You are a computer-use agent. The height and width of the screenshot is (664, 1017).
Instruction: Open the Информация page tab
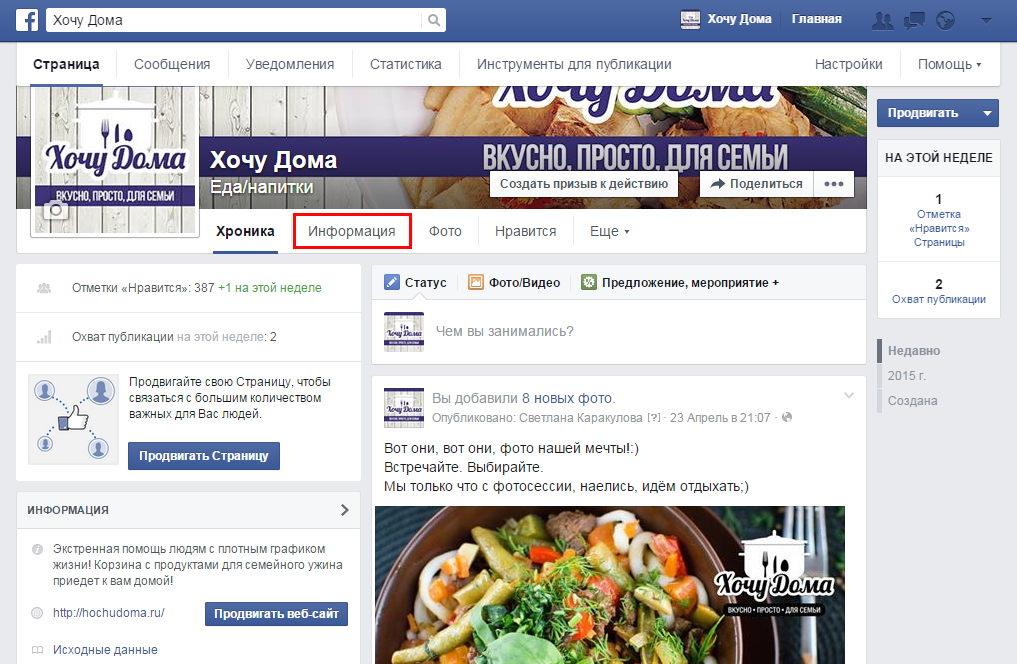(x=352, y=231)
